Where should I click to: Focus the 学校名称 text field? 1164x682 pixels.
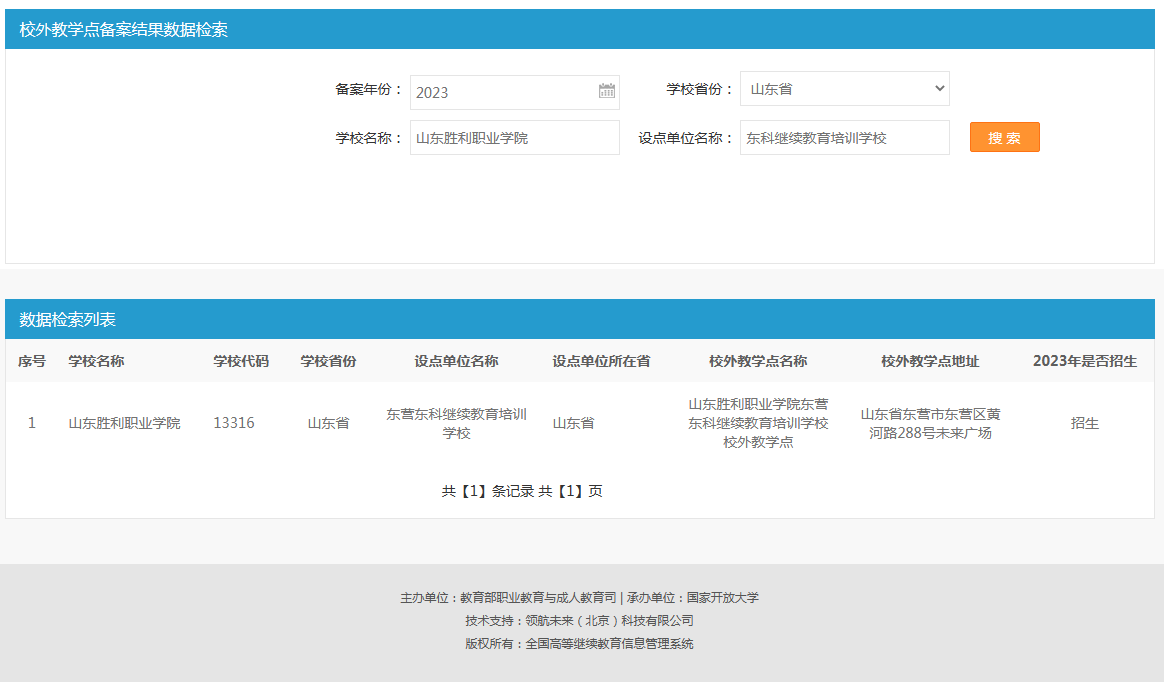point(514,138)
